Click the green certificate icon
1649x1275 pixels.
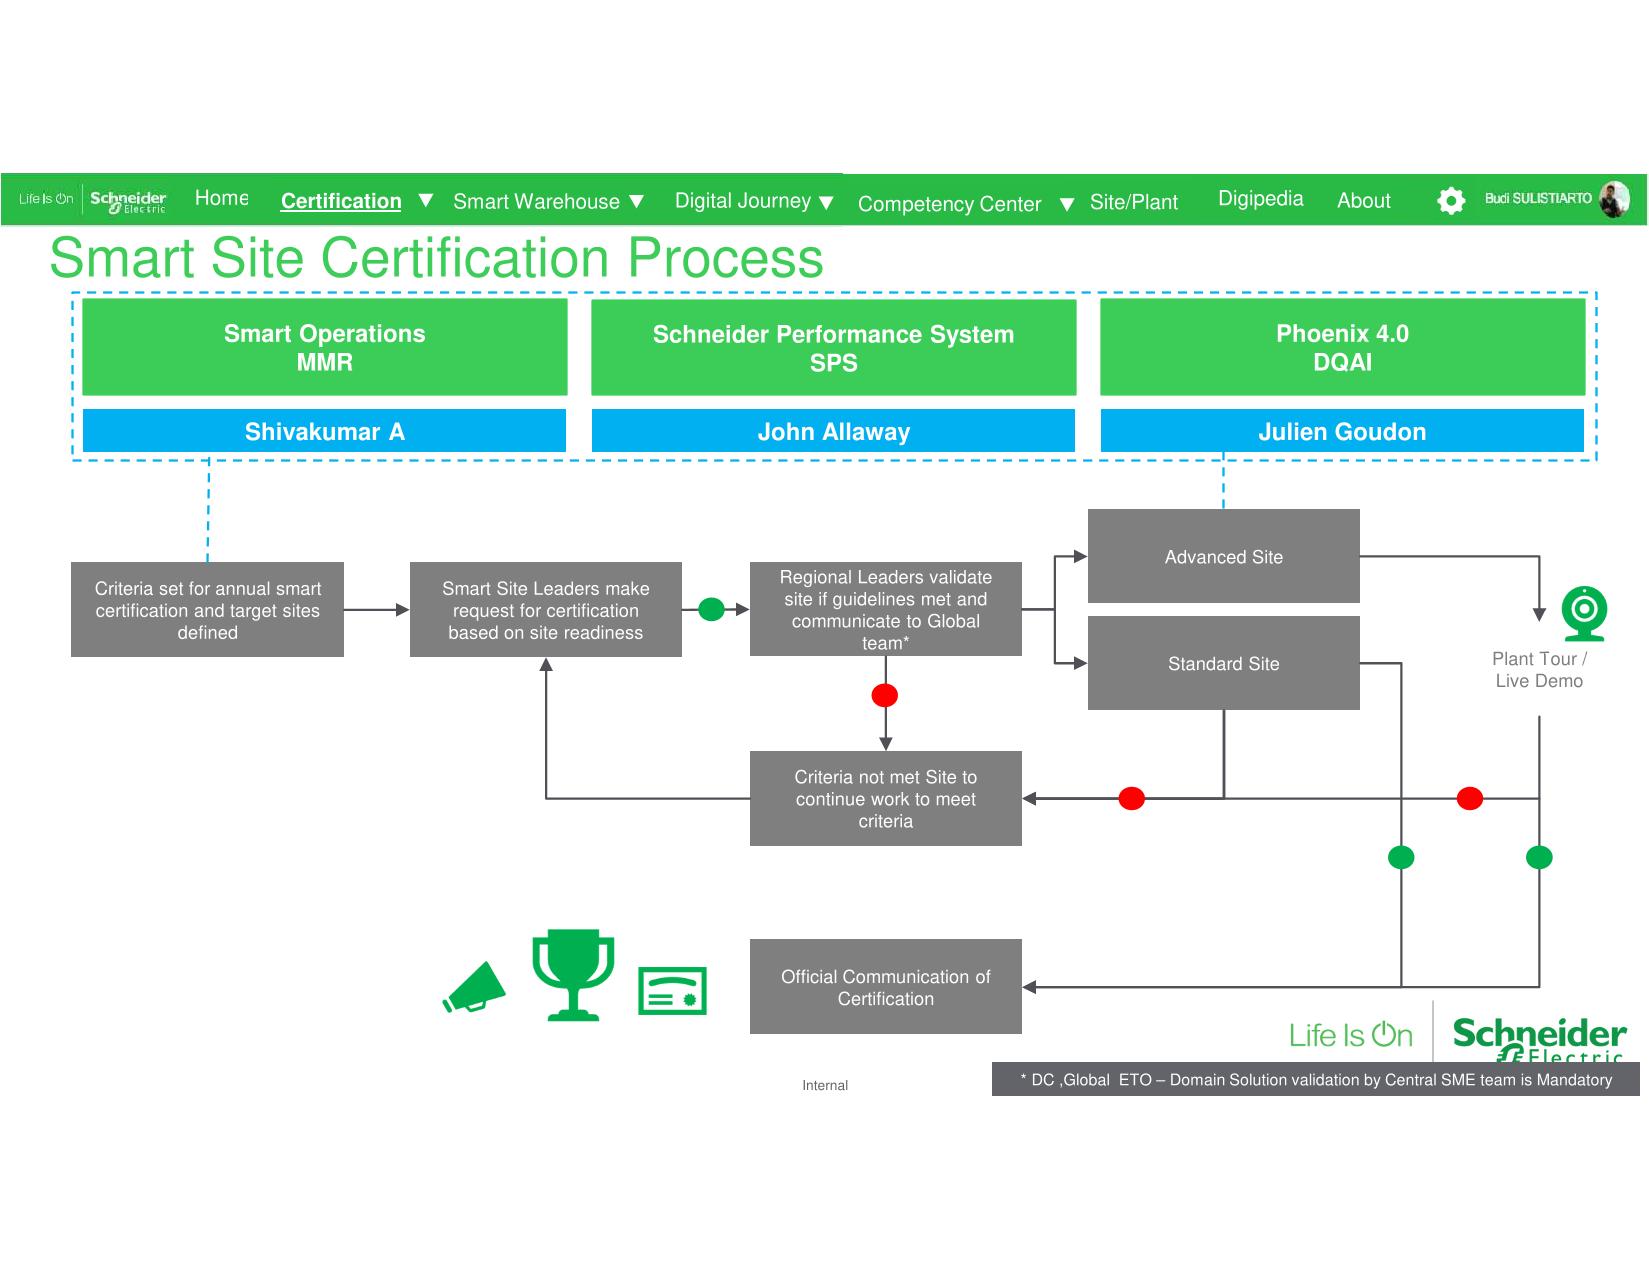coord(672,991)
